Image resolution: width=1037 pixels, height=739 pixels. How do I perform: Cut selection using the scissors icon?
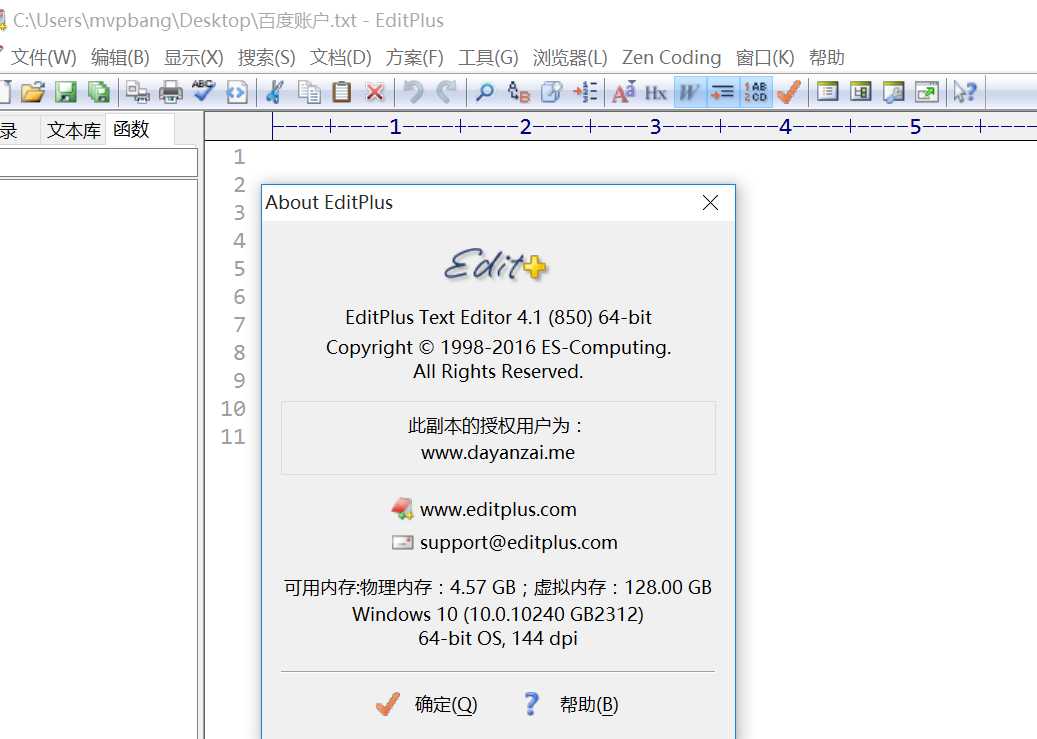tap(275, 92)
